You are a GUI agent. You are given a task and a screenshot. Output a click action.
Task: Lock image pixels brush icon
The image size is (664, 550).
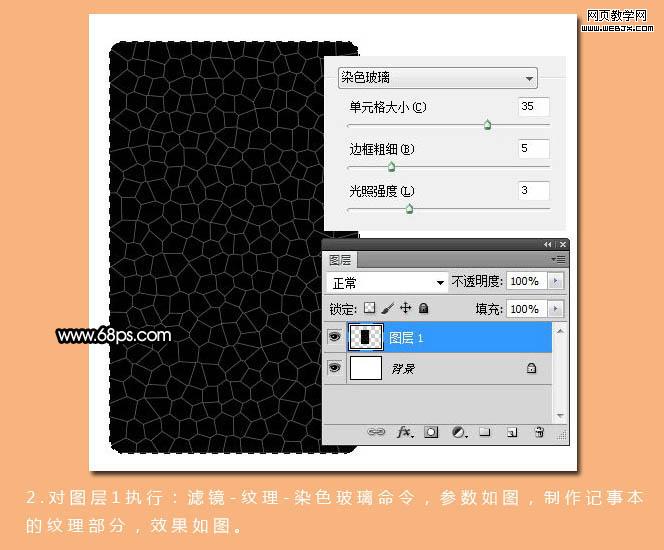tap(387, 308)
